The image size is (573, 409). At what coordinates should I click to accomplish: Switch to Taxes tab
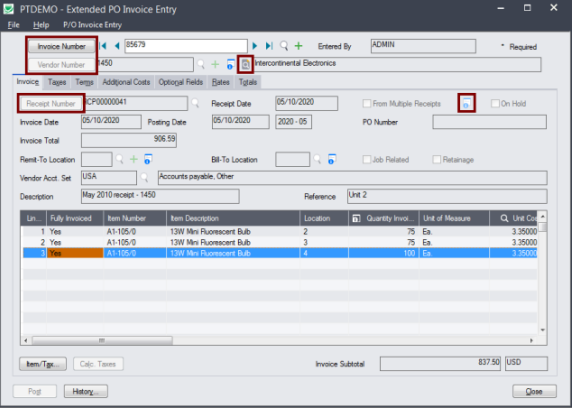57,82
